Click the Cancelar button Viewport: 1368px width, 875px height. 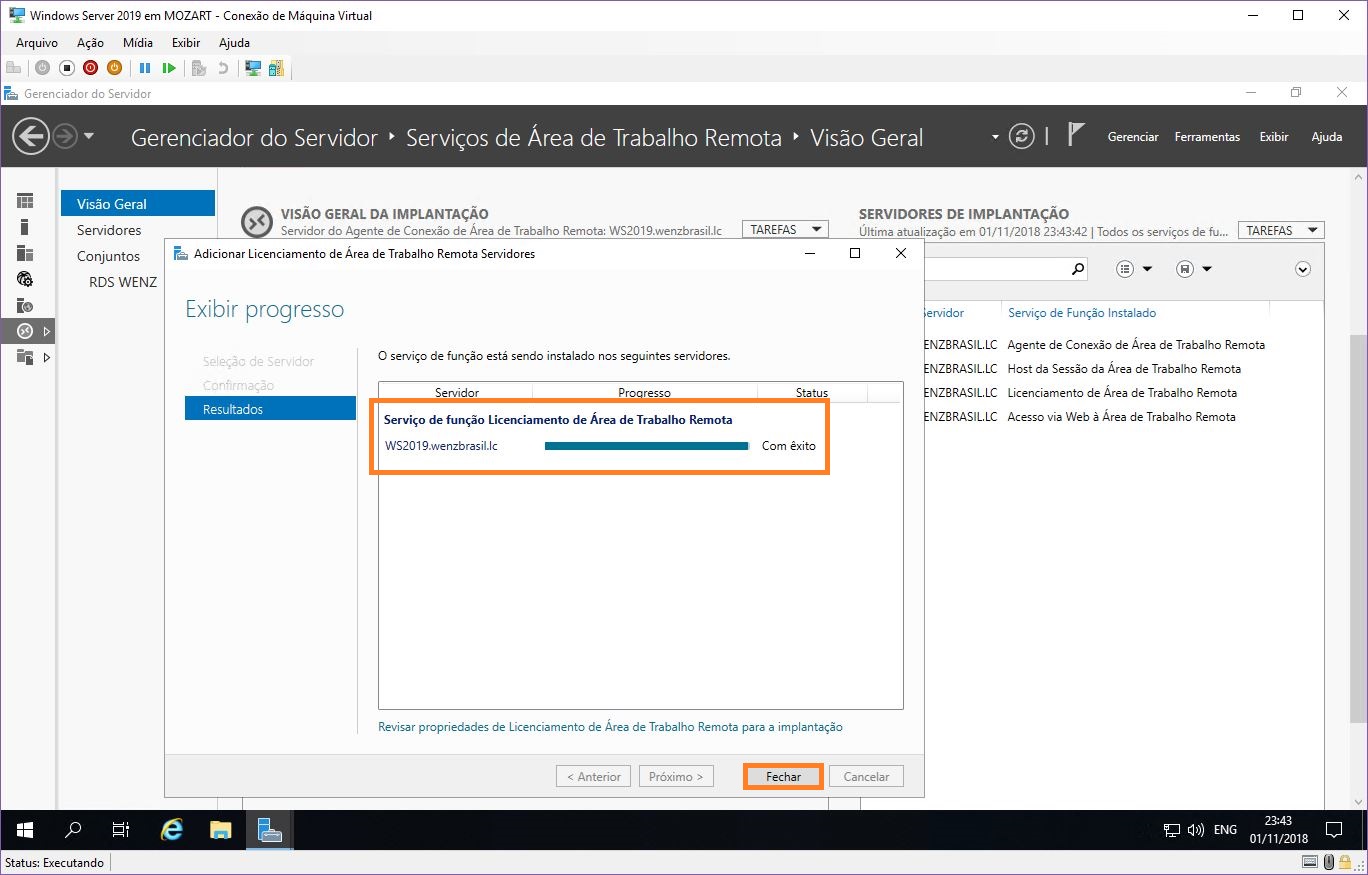[866, 776]
